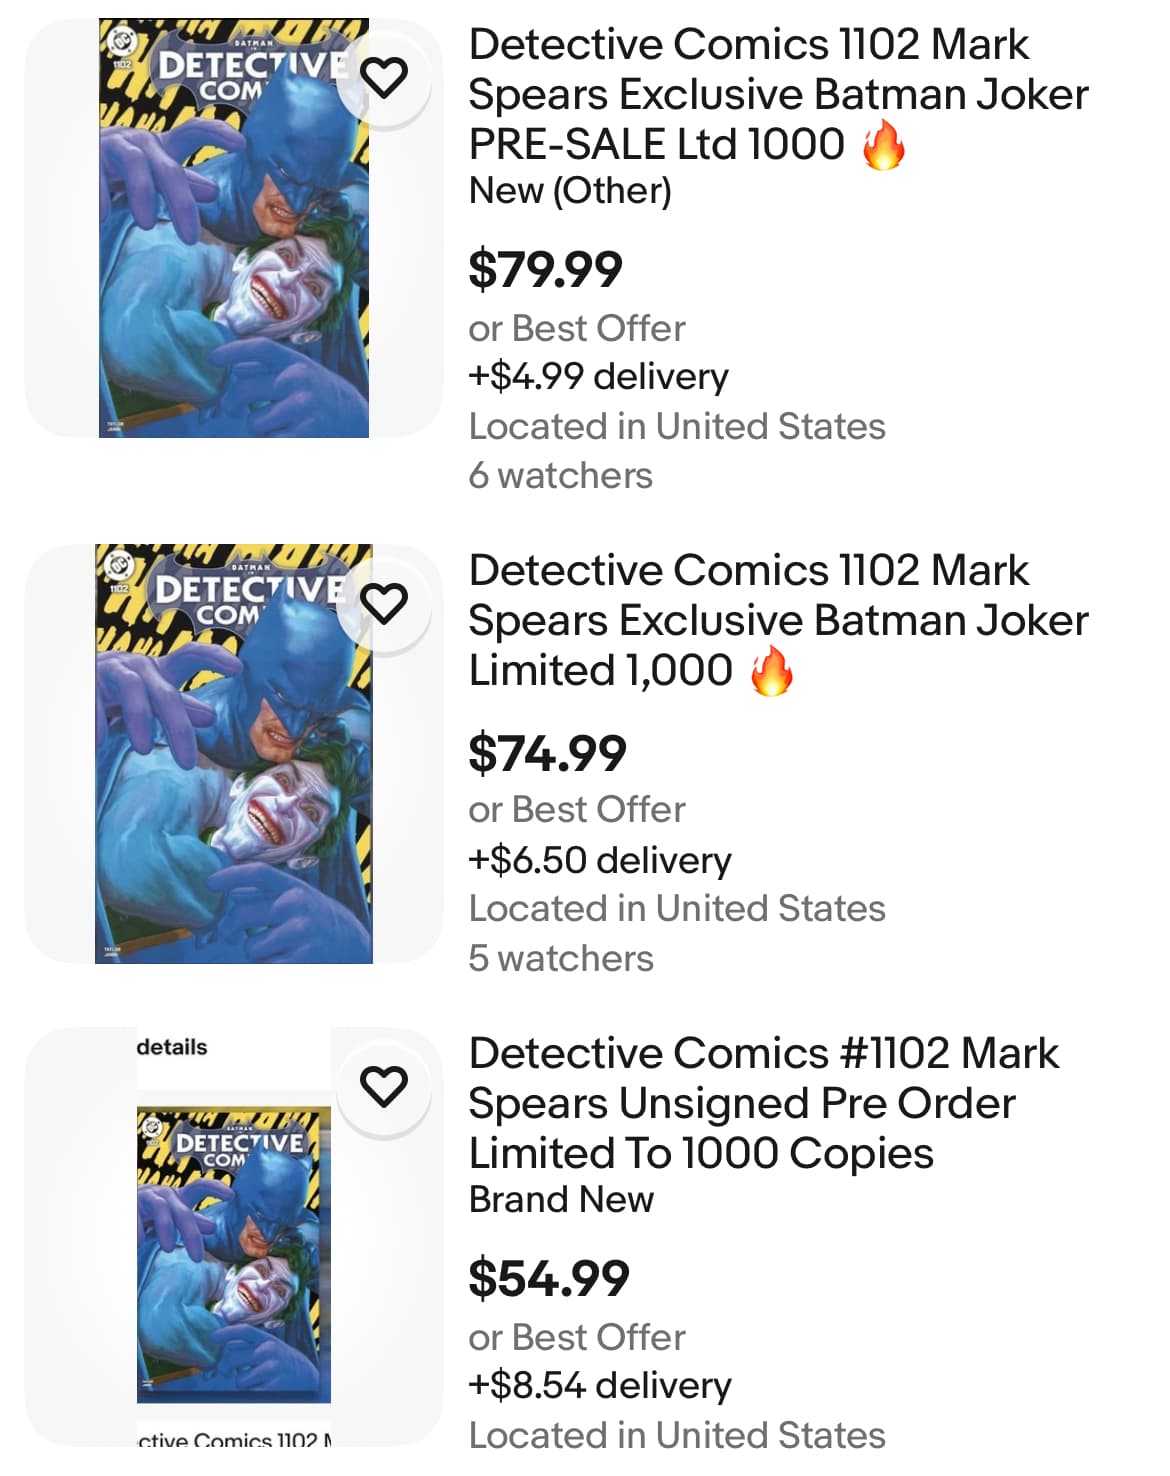Tap "or Best Offer" under the $54.99 price
The width and height of the screenshot is (1170, 1476).
(x=577, y=1337)
